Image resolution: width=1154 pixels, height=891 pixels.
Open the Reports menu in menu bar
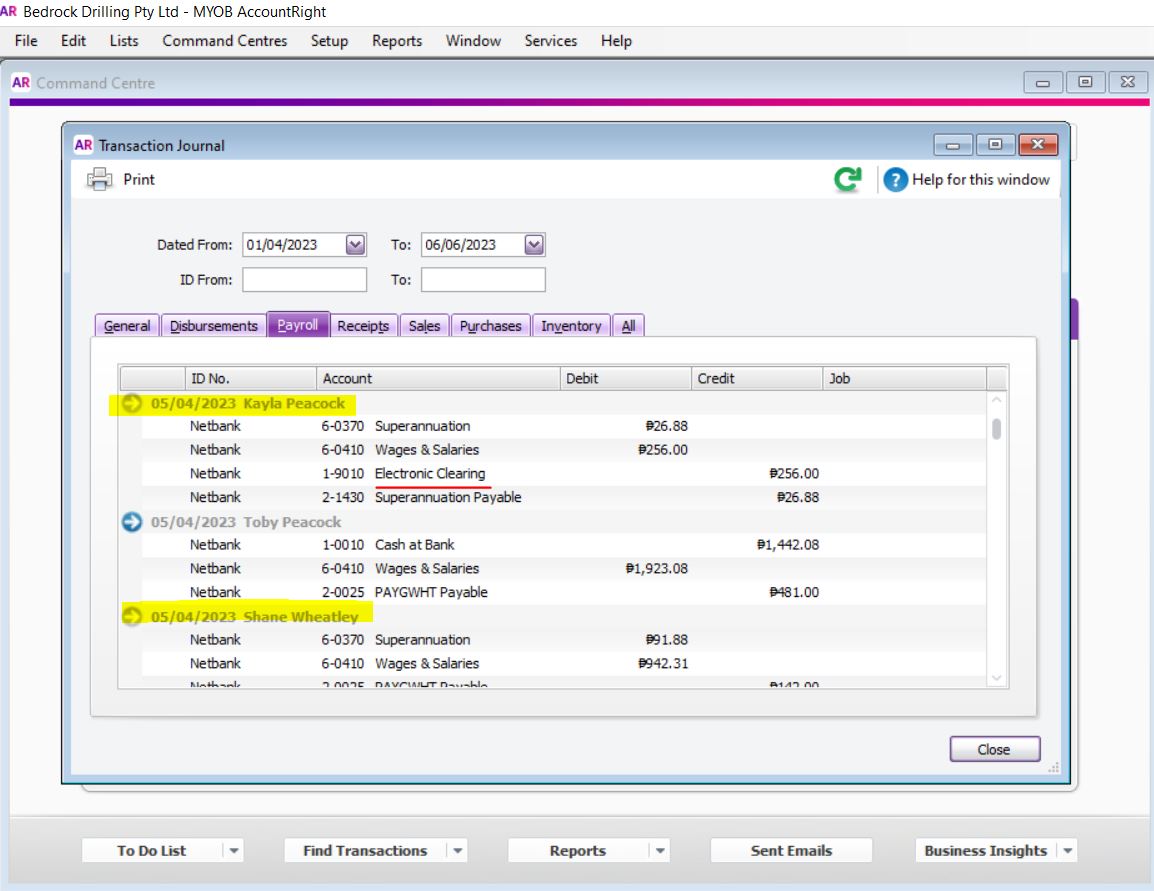click(x=397, y=40)
